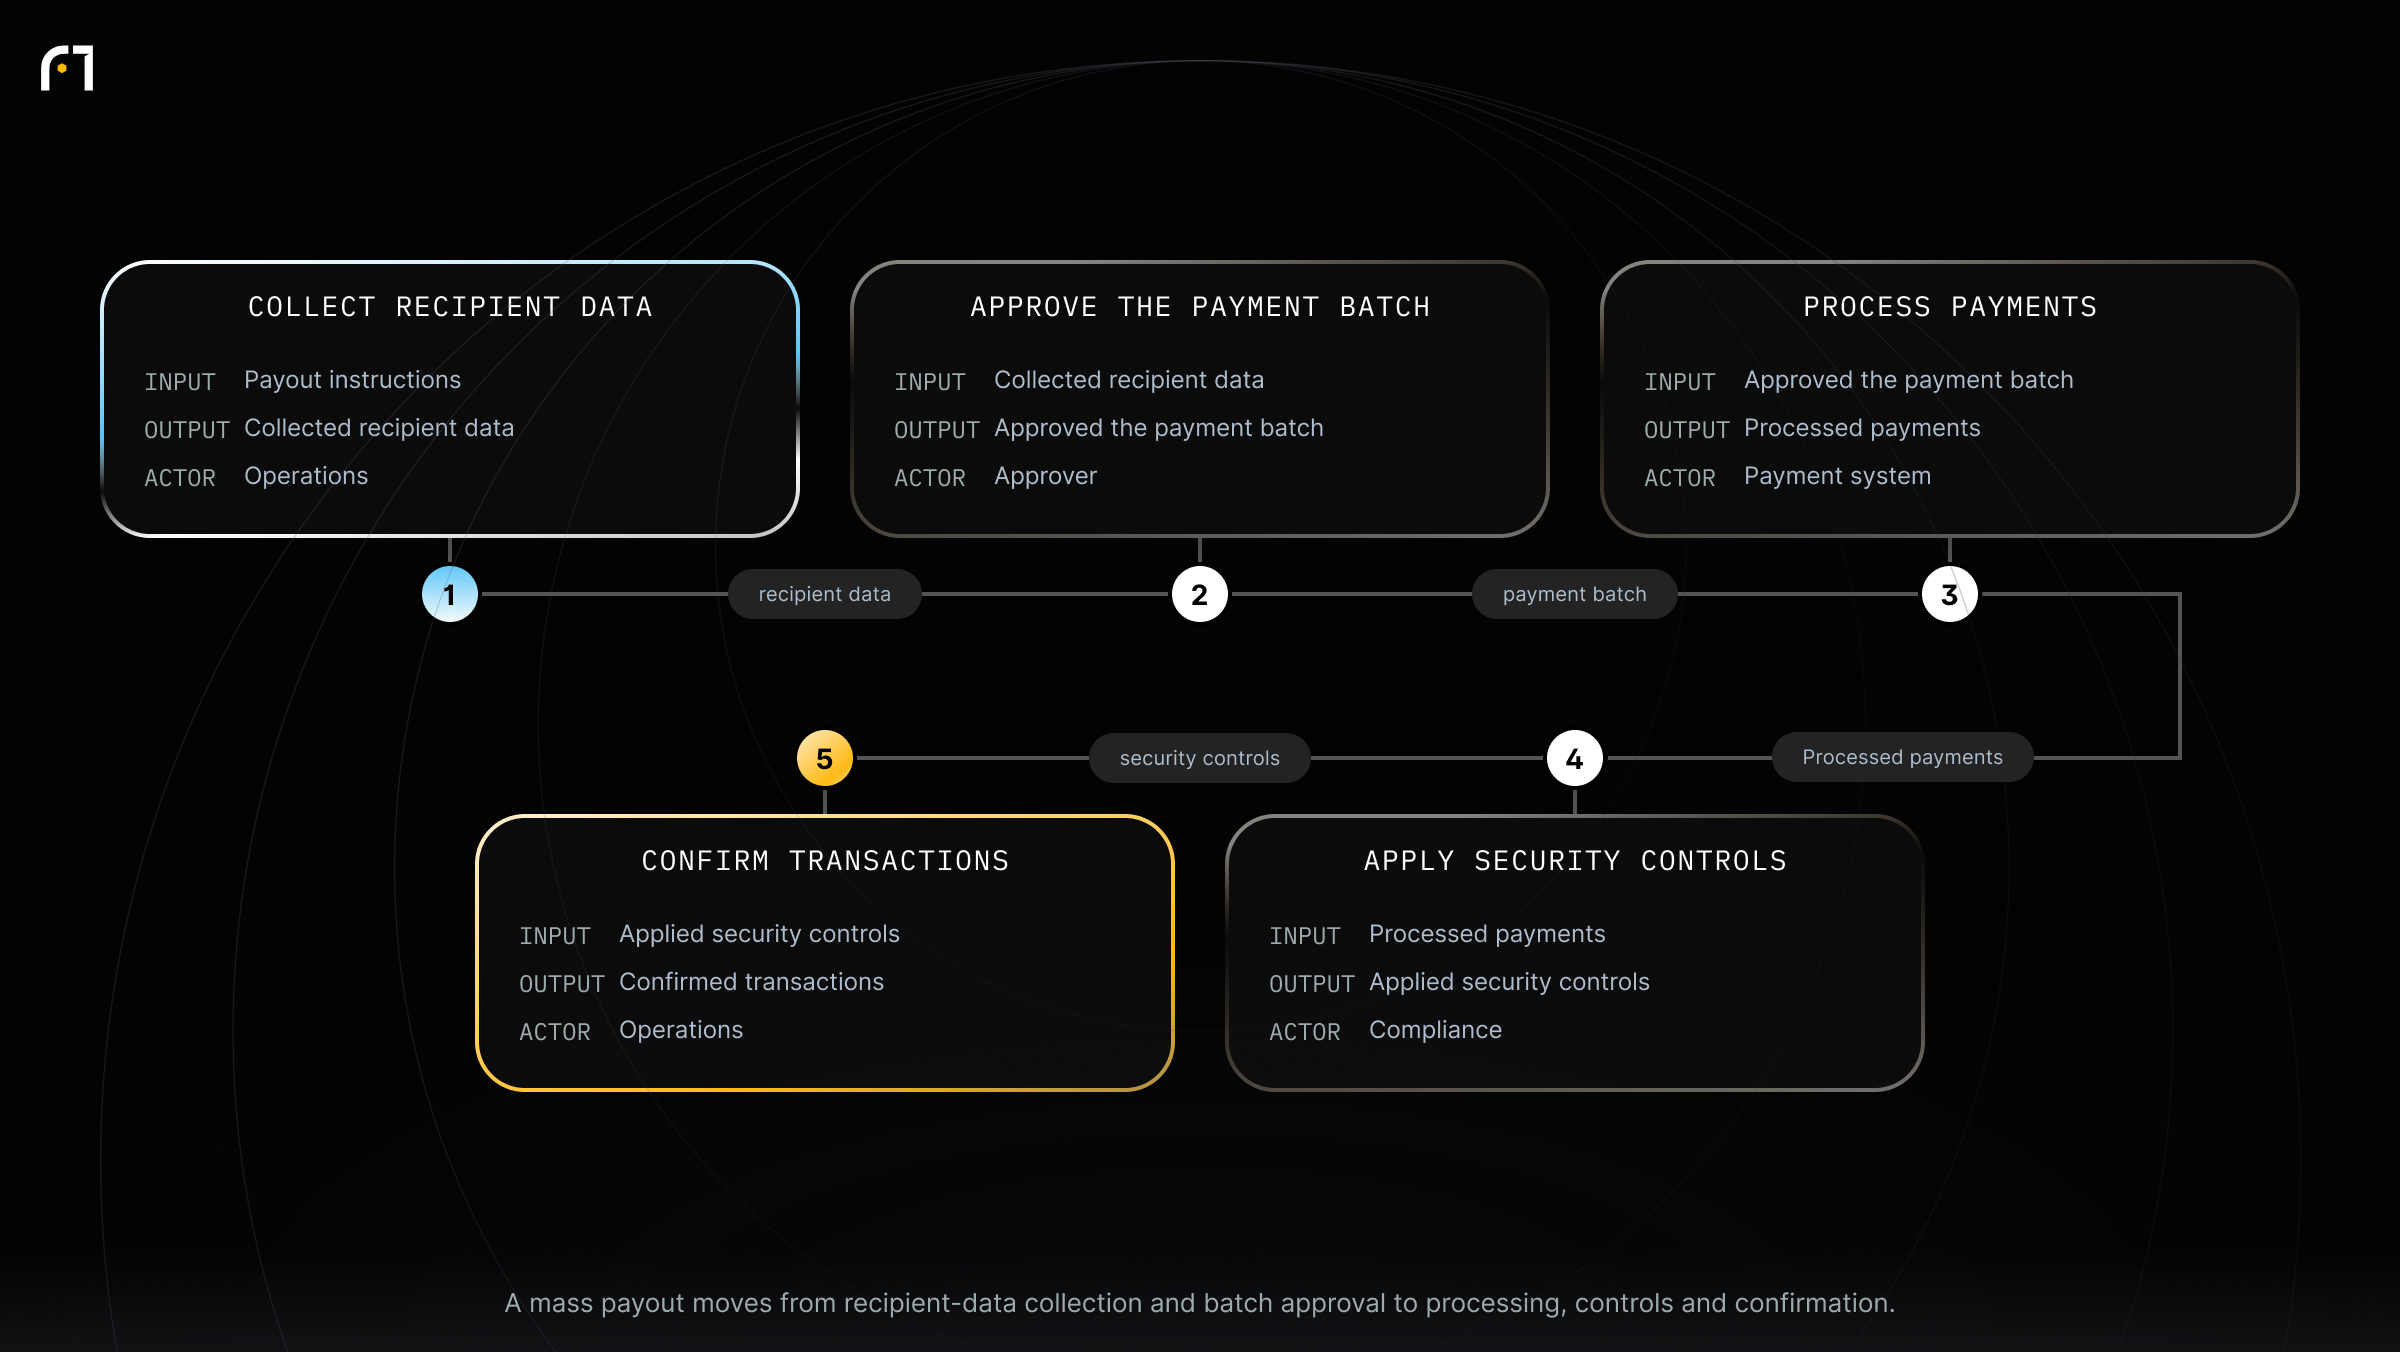Click 'Payout instructions' input text
The image size is (2400, 1352).
pos(353,380)
